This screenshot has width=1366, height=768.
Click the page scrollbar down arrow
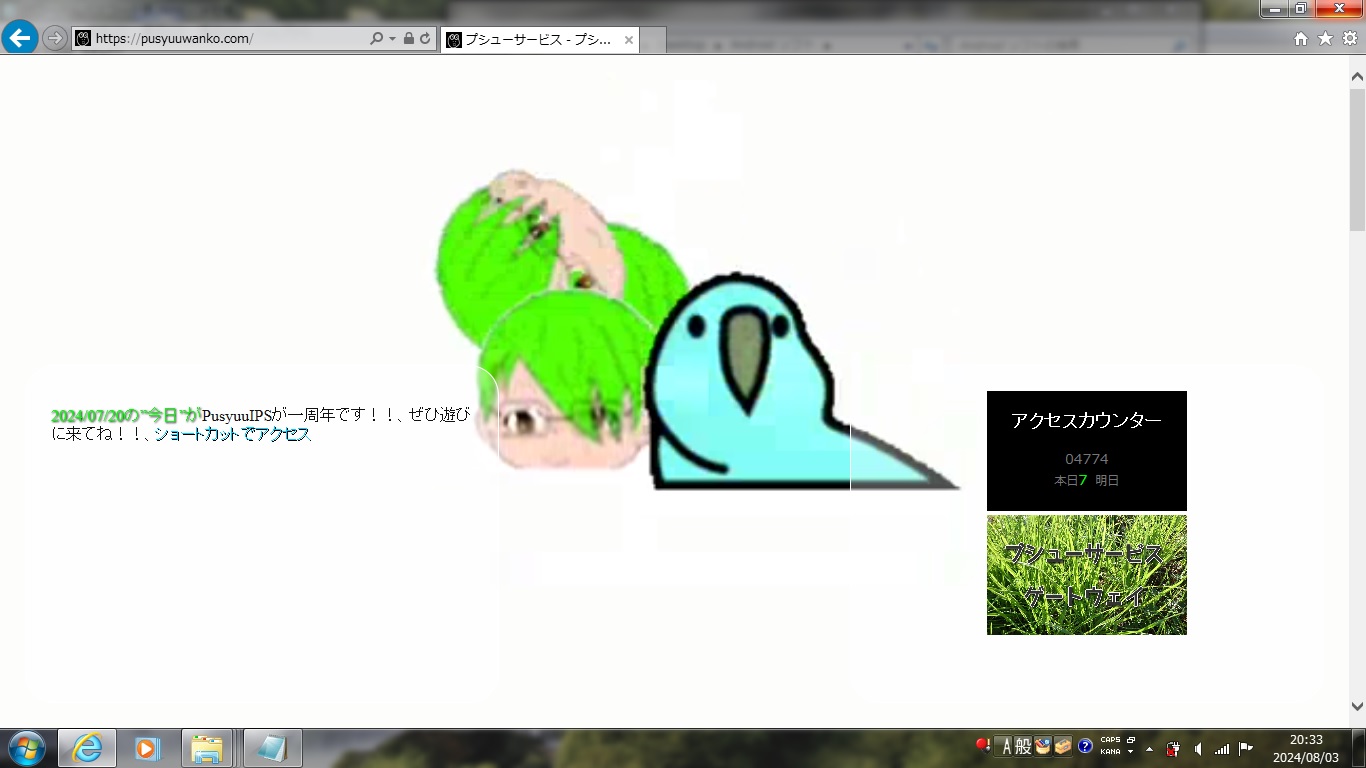coord(1357,707)
